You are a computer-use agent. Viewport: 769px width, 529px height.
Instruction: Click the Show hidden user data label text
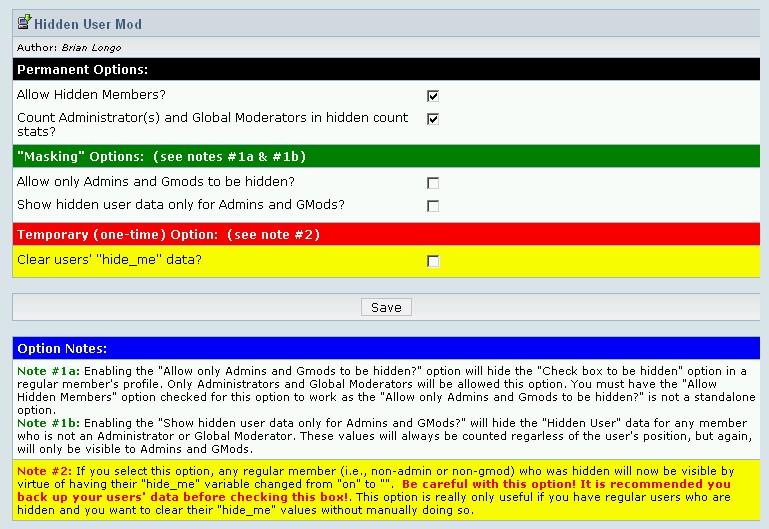click(x=180, y=204)
